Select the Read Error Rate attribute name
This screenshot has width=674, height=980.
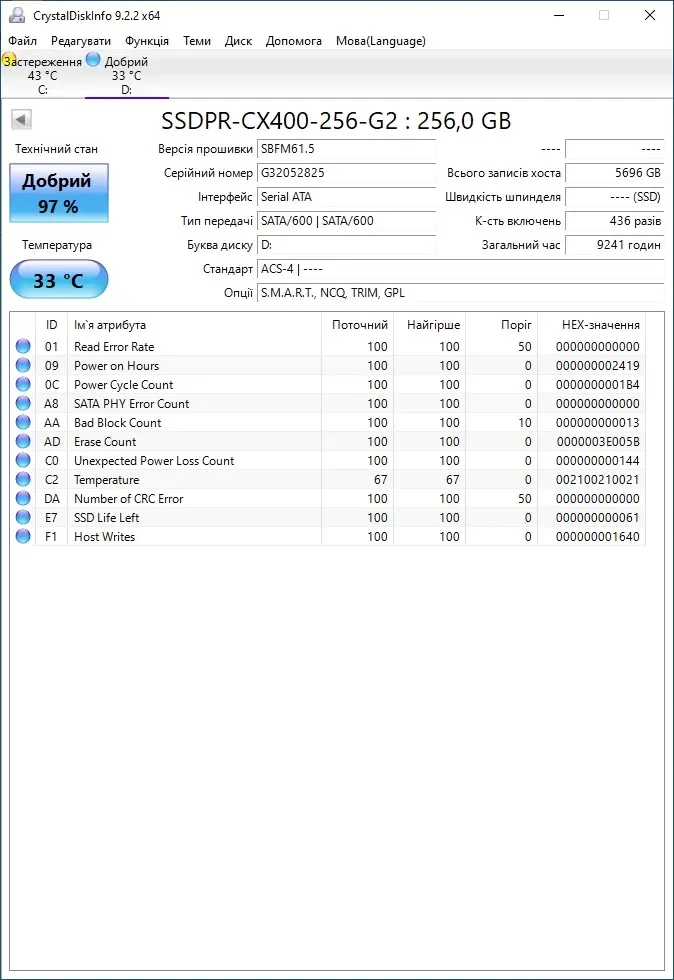coord(114,346)
